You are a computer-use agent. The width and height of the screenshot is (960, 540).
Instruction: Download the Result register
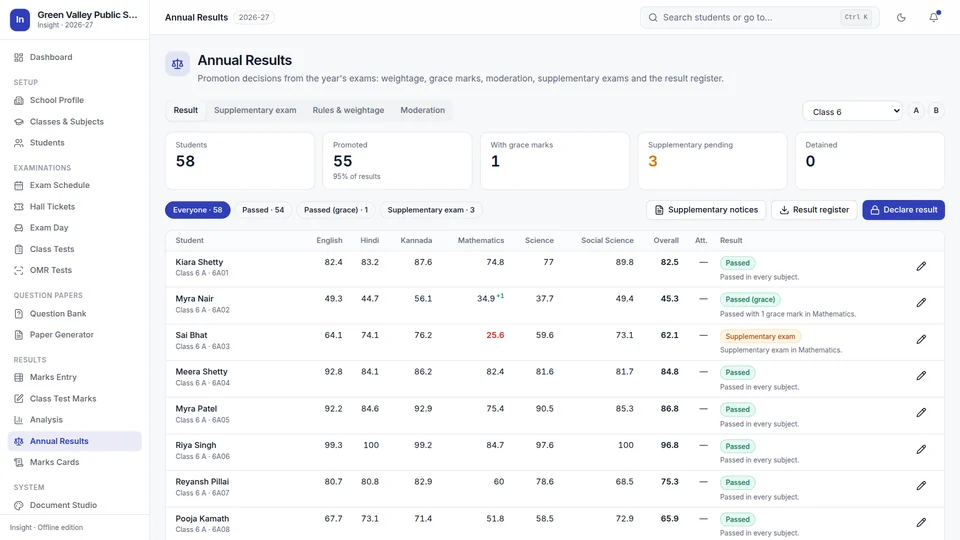click(x=814, y=210)
